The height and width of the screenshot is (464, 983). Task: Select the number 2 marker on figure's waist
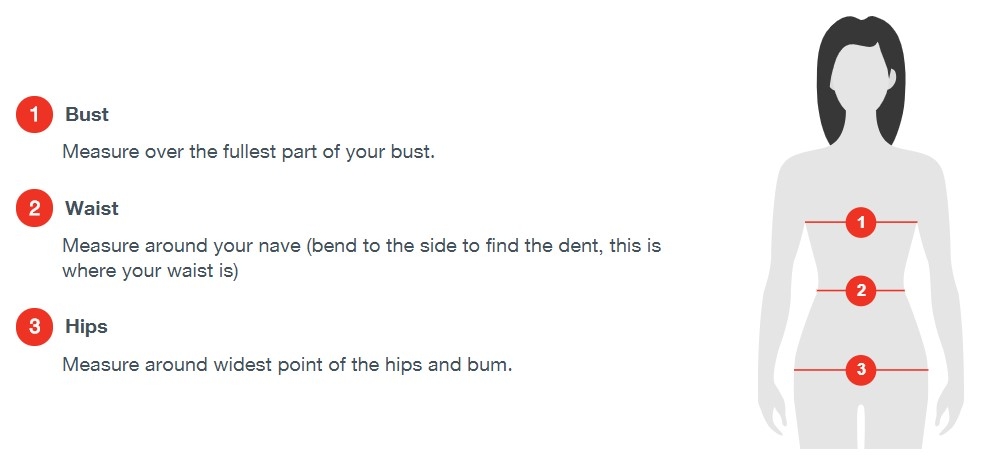(861, 291)
